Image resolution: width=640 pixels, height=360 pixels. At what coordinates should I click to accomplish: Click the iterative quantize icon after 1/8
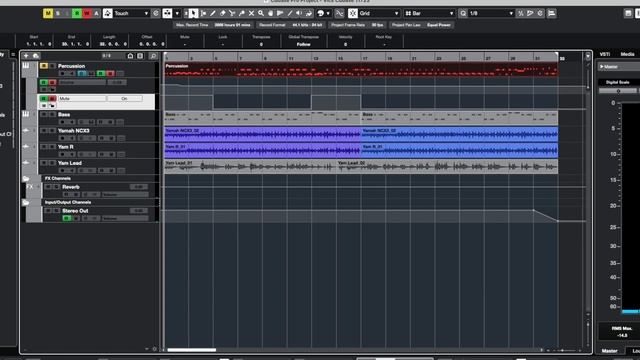pos(520,13)
